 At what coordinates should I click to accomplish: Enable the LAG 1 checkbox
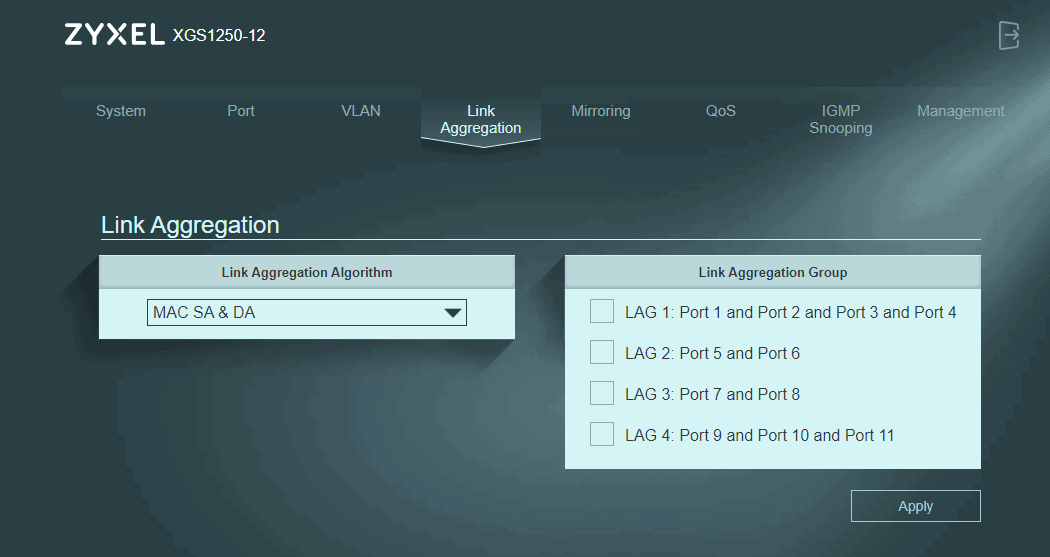601,312
